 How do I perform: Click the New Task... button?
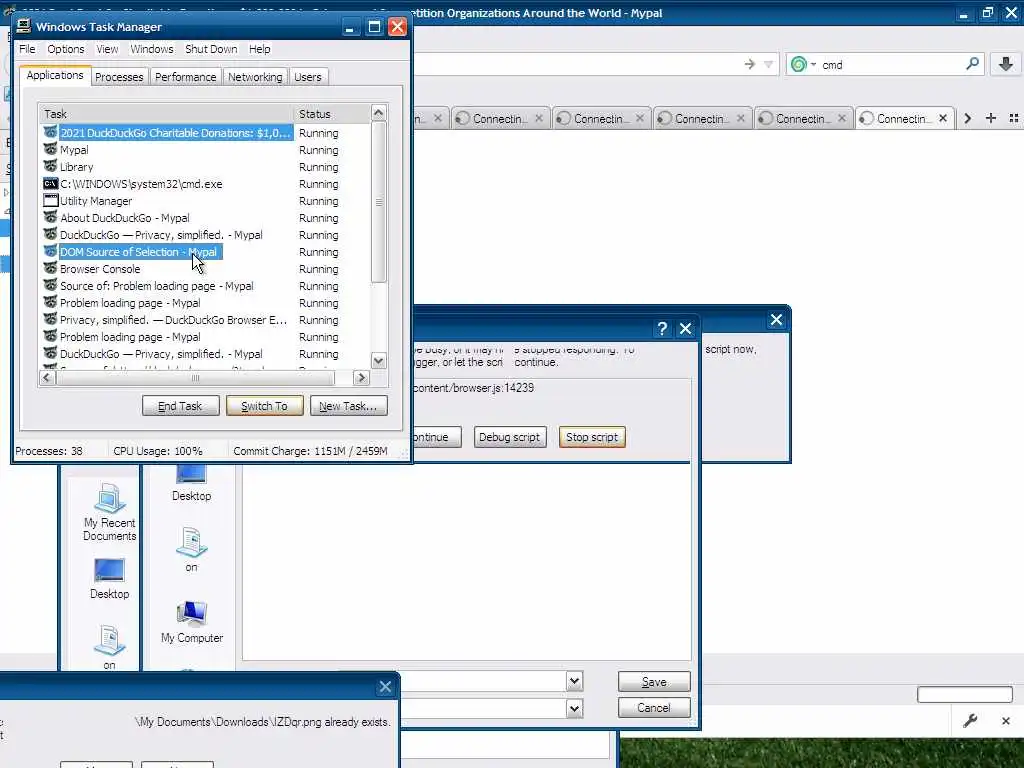pos(348,406)
